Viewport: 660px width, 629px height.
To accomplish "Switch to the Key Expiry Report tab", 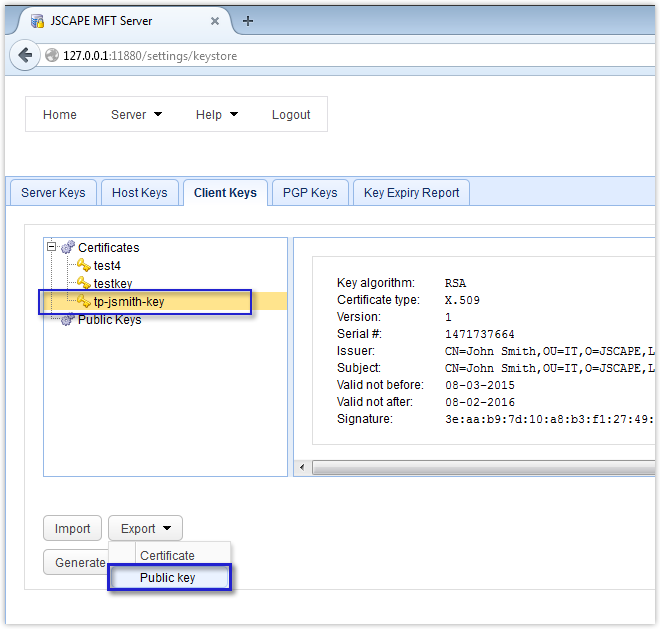I will [411, 193].
